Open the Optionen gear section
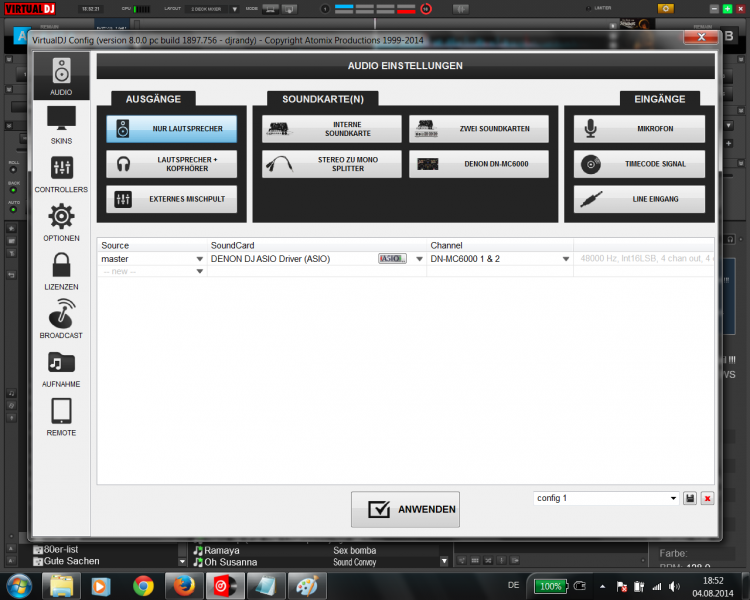Screen dimensions: 750x600 61,223
